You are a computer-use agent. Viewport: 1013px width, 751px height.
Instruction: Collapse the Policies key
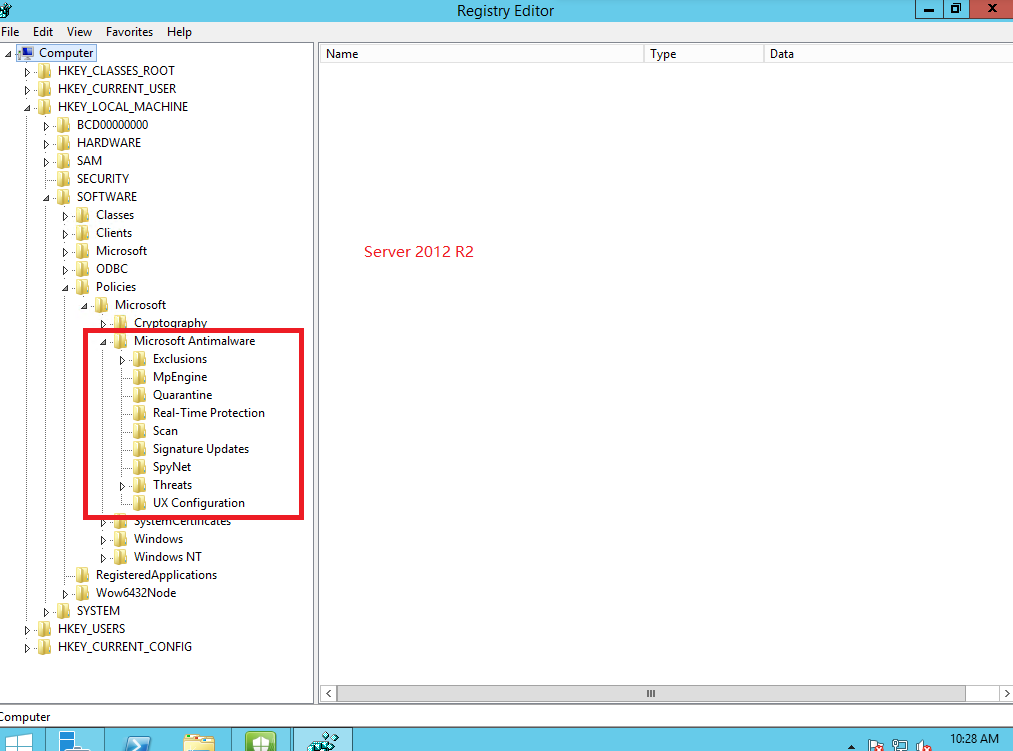point(65,288)
